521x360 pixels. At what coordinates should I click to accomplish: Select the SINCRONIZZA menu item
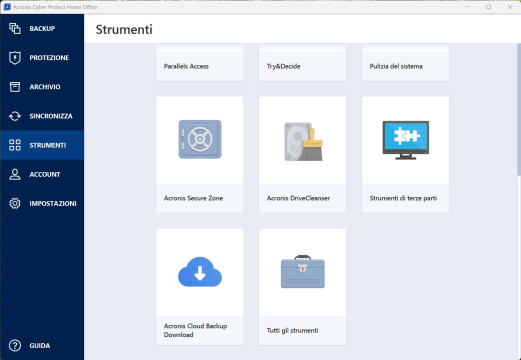tap(51, 116)
